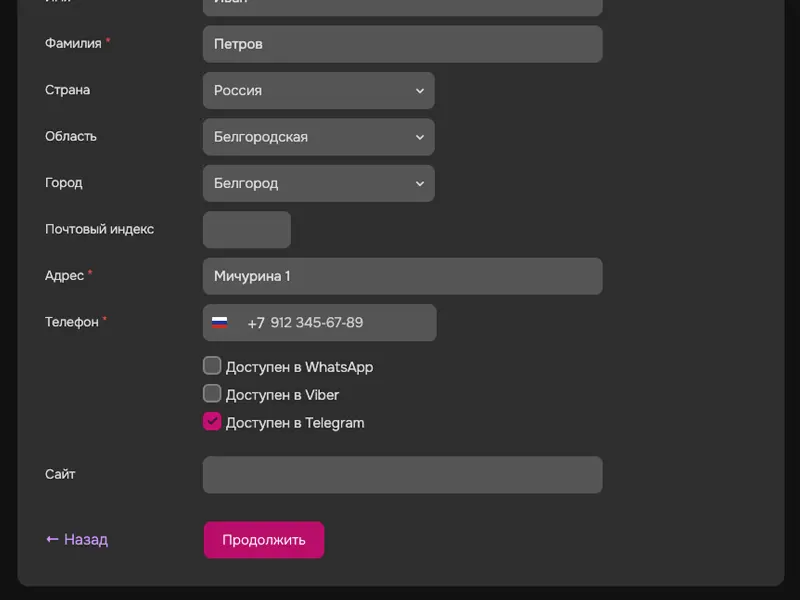Click the Область label text
The image size is (800, 600).
(71, 136)
